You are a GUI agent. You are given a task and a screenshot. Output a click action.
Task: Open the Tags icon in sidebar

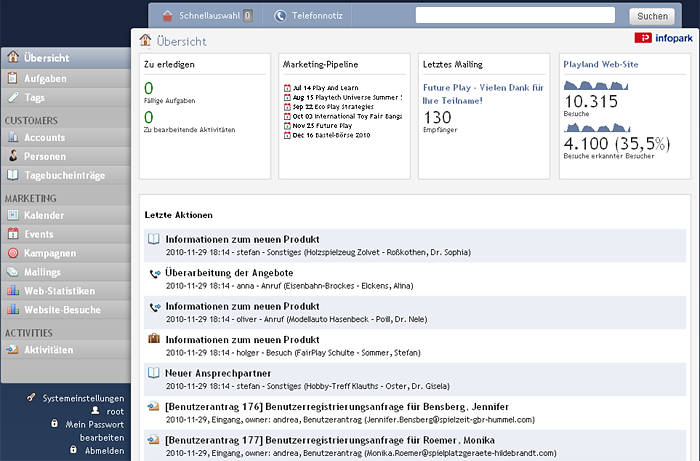coord(13,97)
